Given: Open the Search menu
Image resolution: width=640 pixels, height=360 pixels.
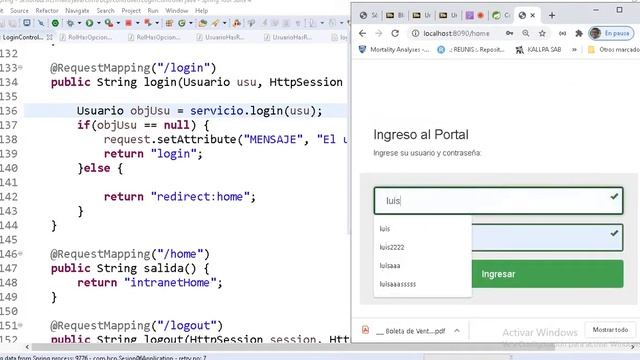Looking at the screenshot, I should [x=105, y=11].
